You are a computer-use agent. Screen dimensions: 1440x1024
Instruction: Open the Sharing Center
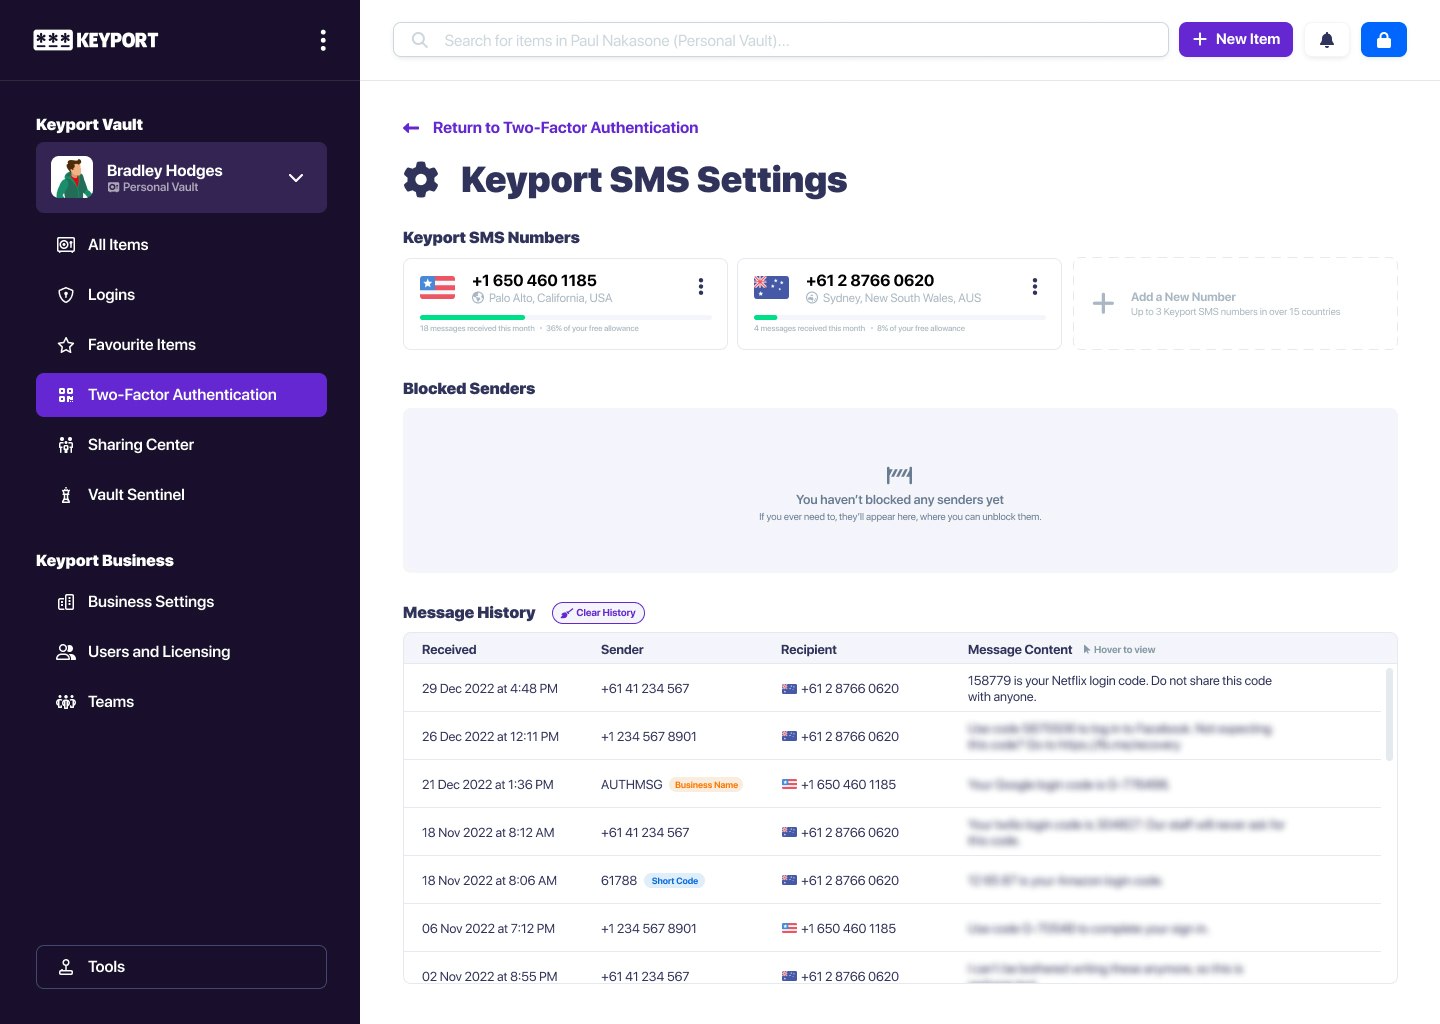(181, 445)
